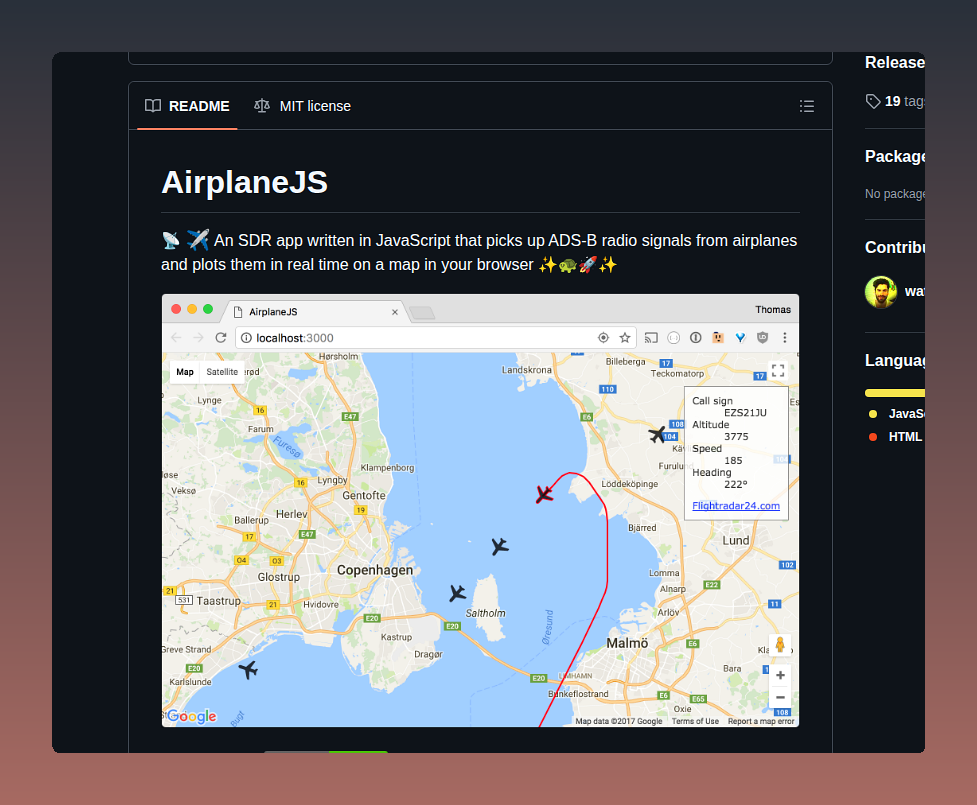977x805 pixels.
Task: Click the No packages text
Action: tap(895, 194)
